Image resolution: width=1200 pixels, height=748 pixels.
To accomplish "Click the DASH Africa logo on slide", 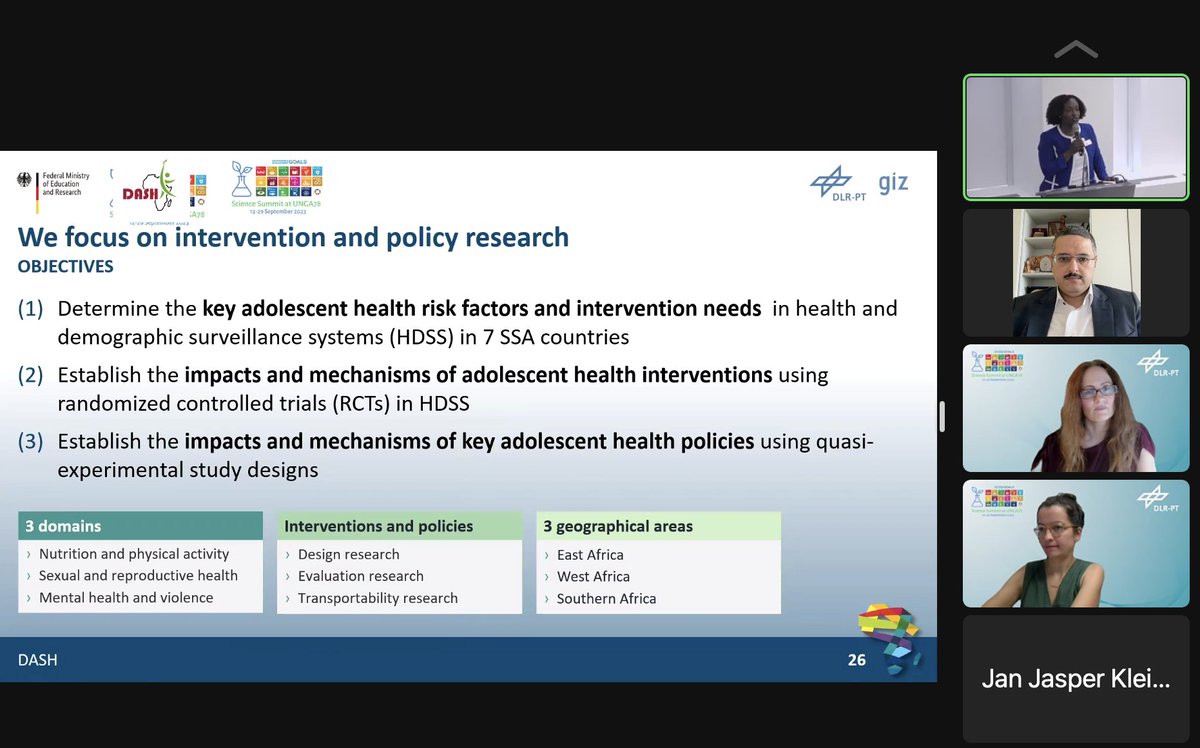I will pos(149,188).
